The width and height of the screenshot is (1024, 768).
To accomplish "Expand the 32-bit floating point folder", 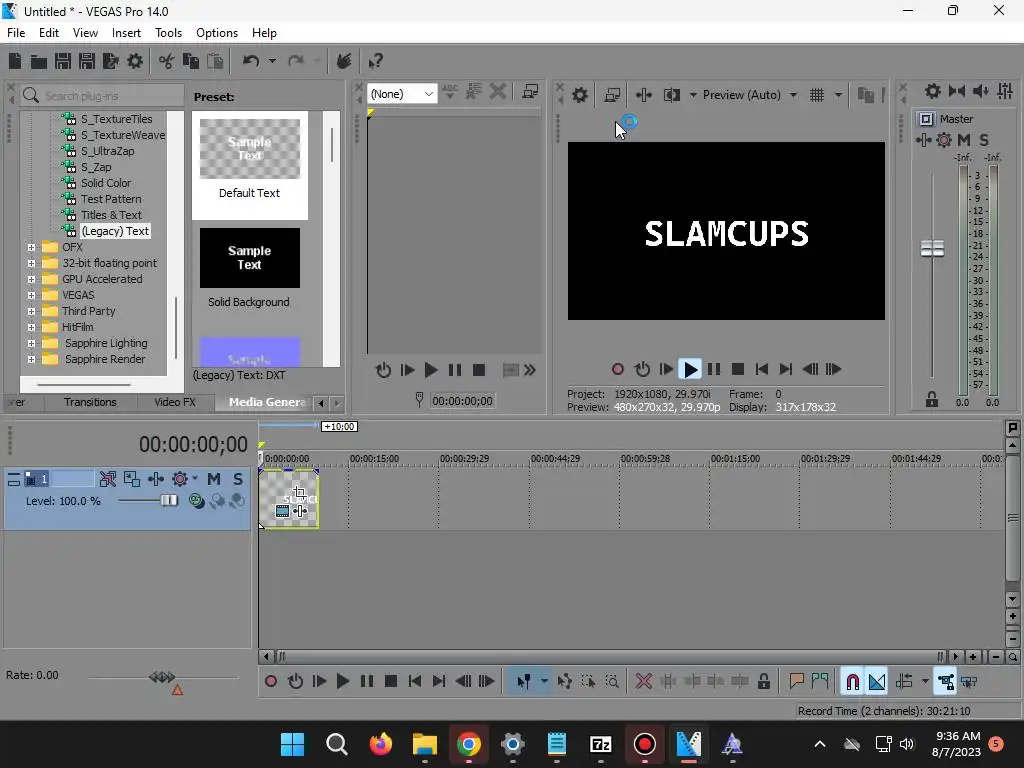I will (31, 263).
